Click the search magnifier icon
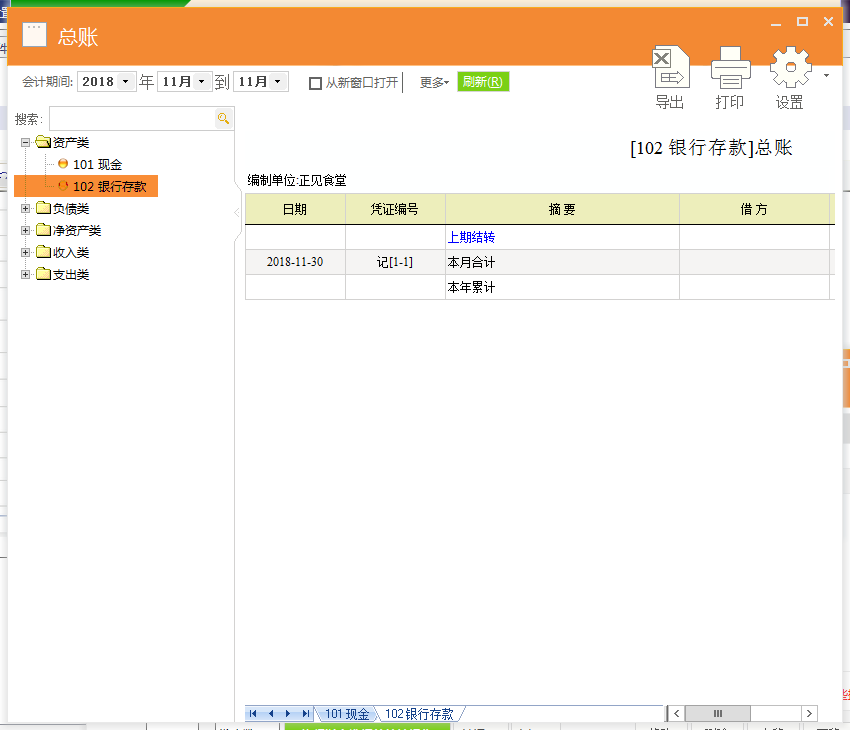 coord(224,119)
